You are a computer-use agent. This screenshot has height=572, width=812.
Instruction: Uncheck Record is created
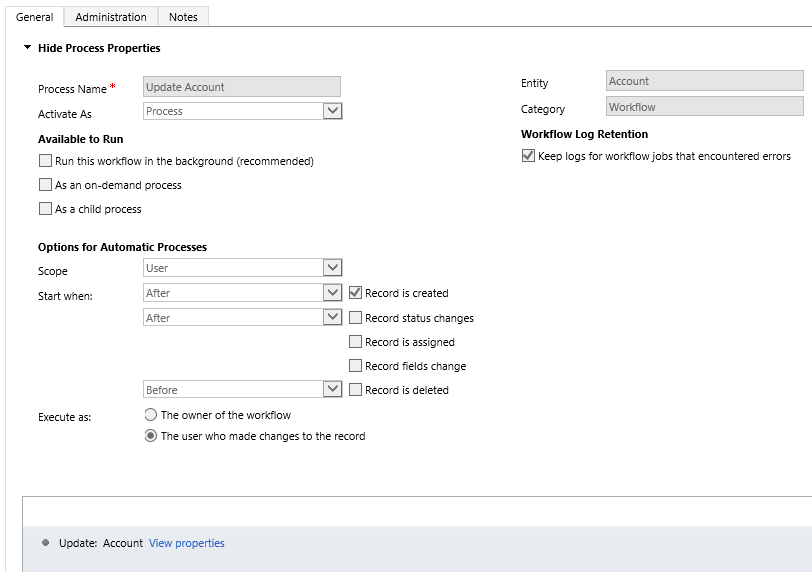pyautogui.click(x=355, y=292)
